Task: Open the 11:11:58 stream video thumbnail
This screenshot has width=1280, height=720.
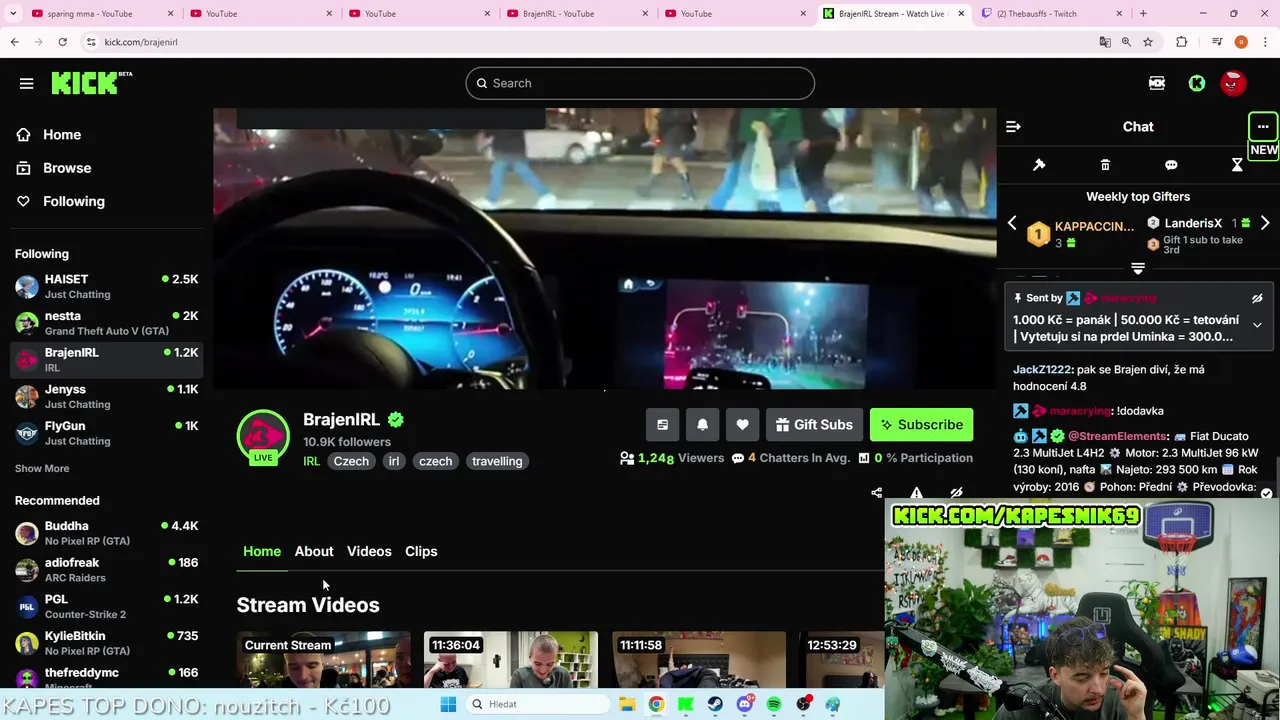Action: pos(699,660)
